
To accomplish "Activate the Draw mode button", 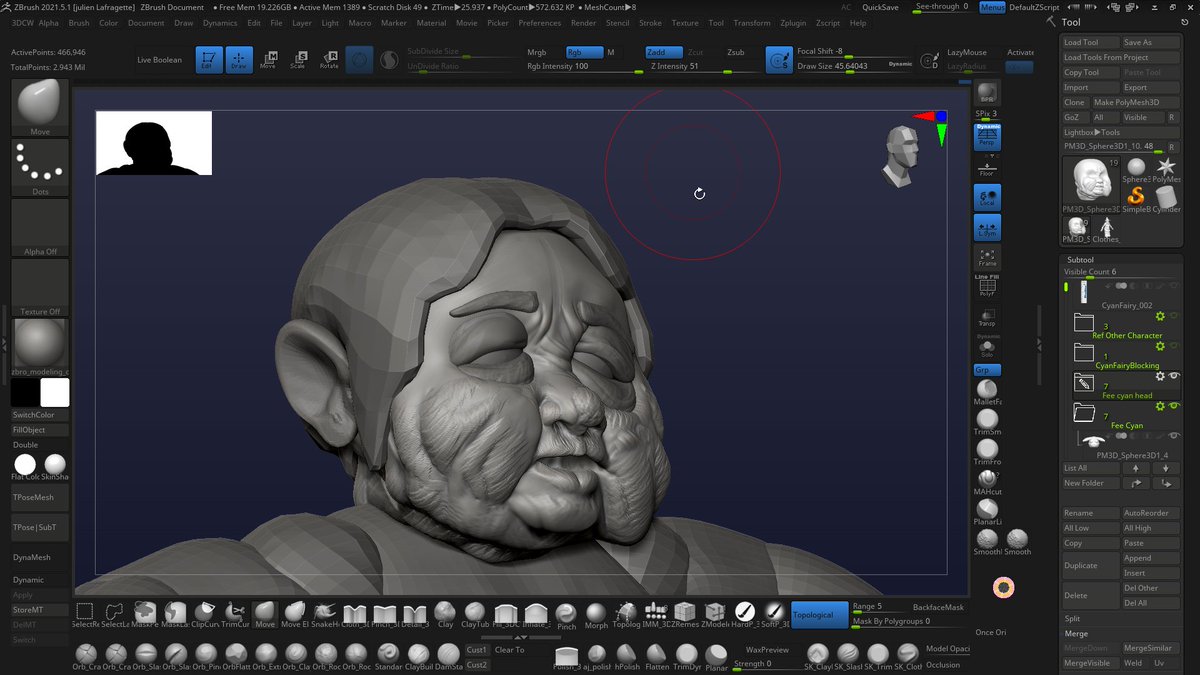I will point(238,60).
